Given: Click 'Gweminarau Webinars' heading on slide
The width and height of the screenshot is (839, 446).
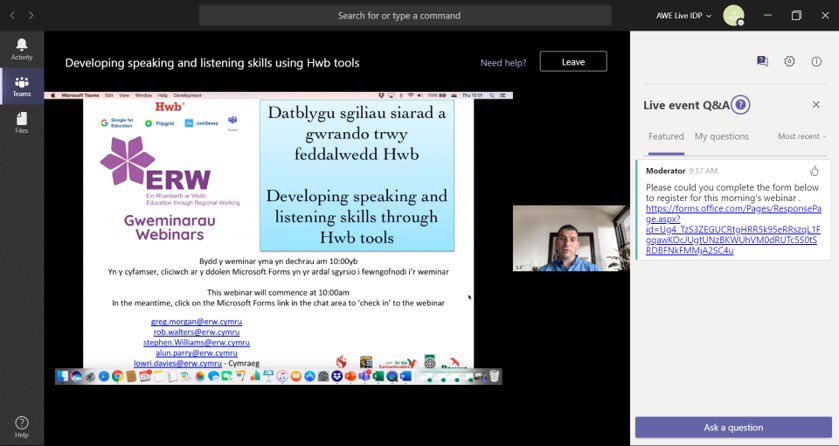Looking at the screenshot, I should tap(170, 227).
